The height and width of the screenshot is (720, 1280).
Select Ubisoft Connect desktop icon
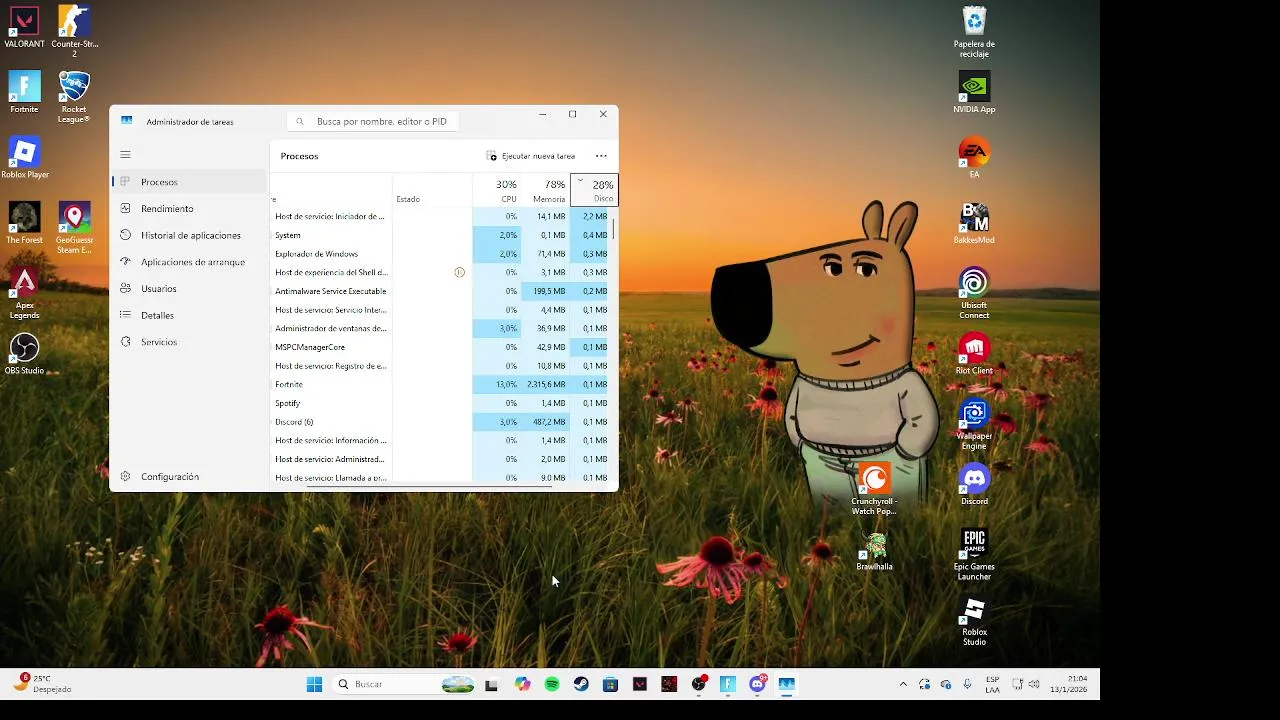[x=974, y=293]
